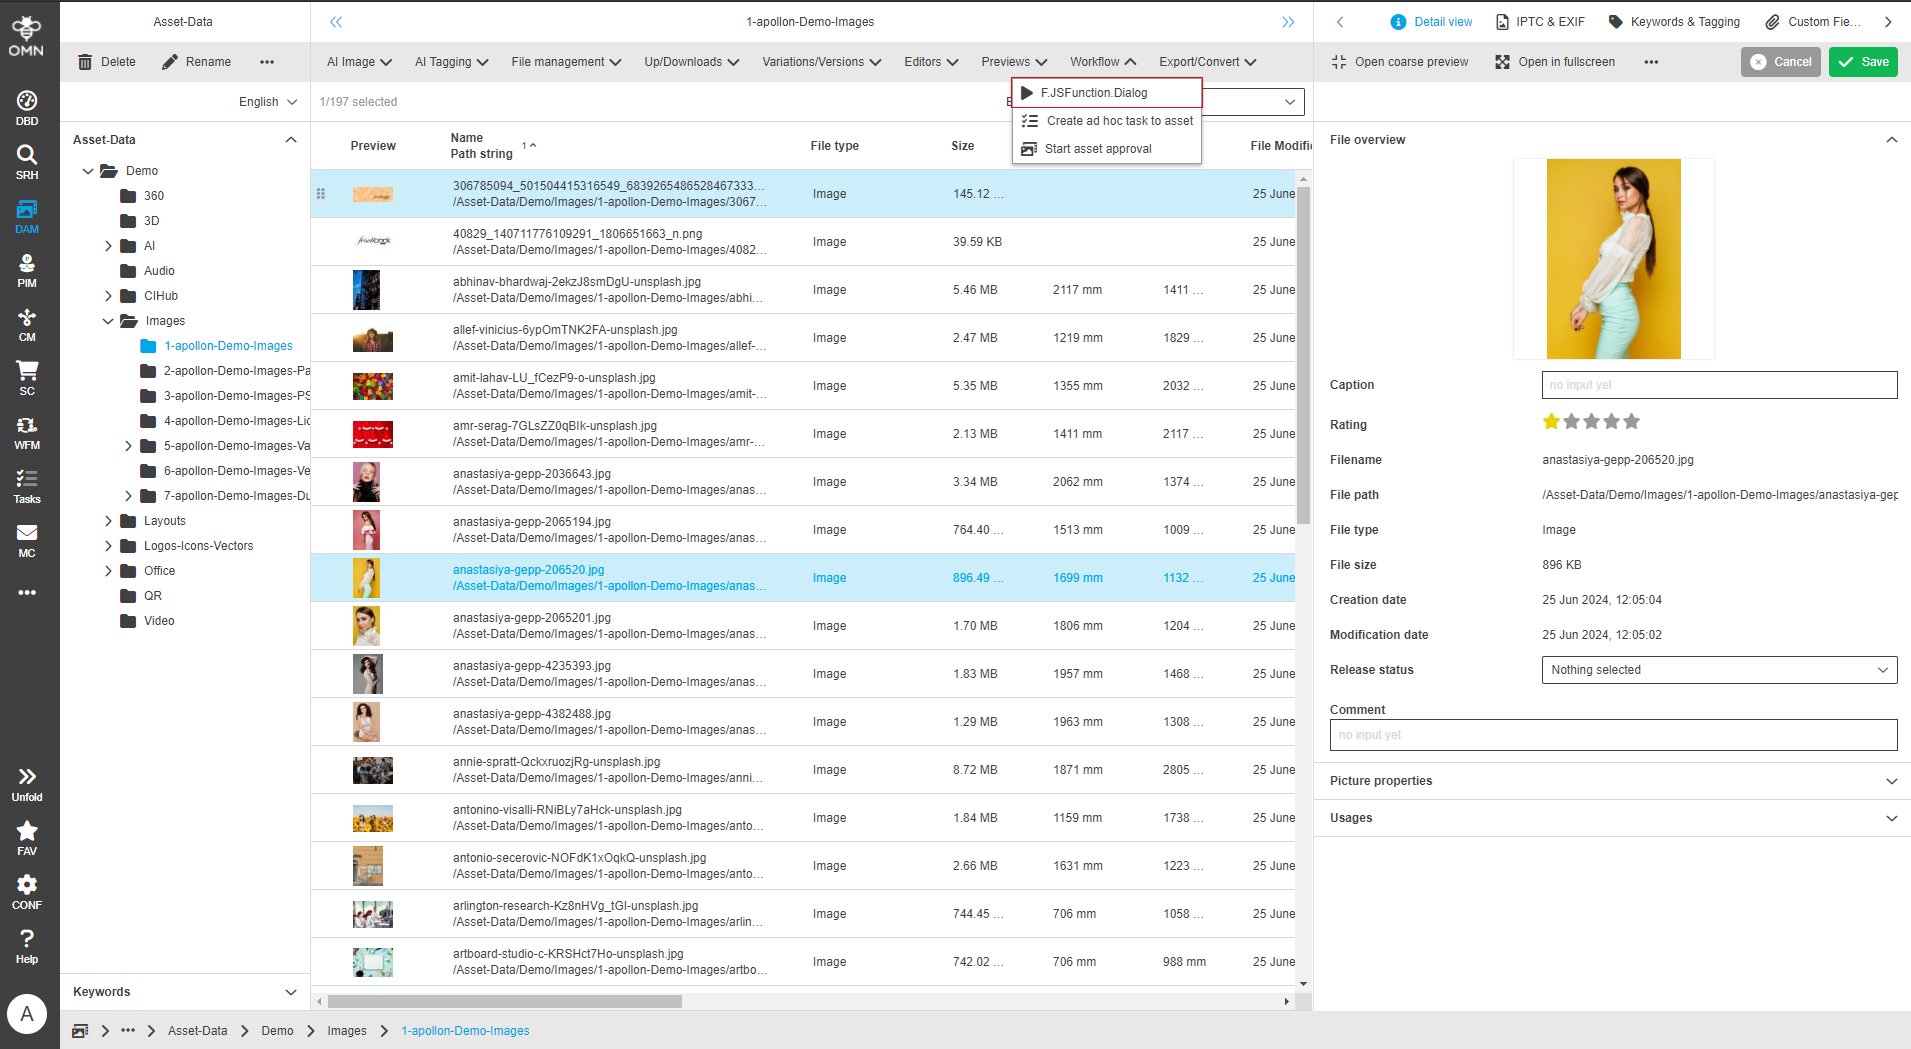Viewport: 1911px width, 1049px height.
Task: Open the WFM workflow module
Action: 27,431
